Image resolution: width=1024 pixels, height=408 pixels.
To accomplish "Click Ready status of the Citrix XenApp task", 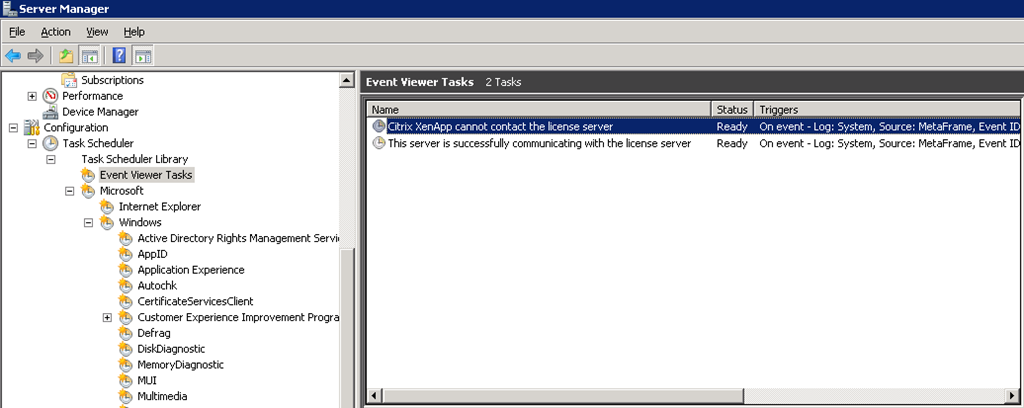I will (x=732, y=126).
